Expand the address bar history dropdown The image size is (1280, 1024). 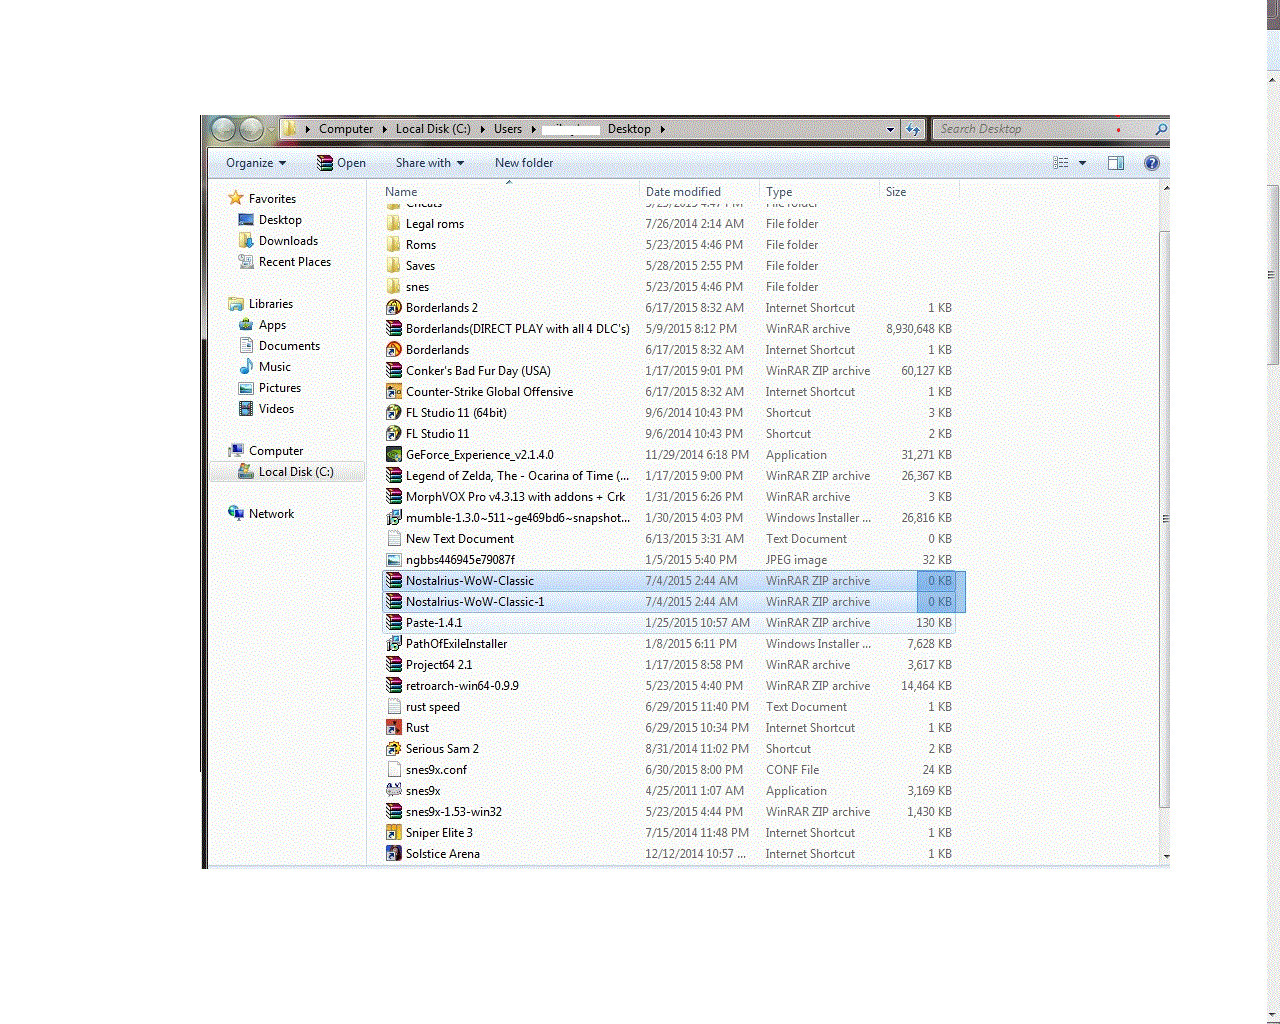point(890,129)
